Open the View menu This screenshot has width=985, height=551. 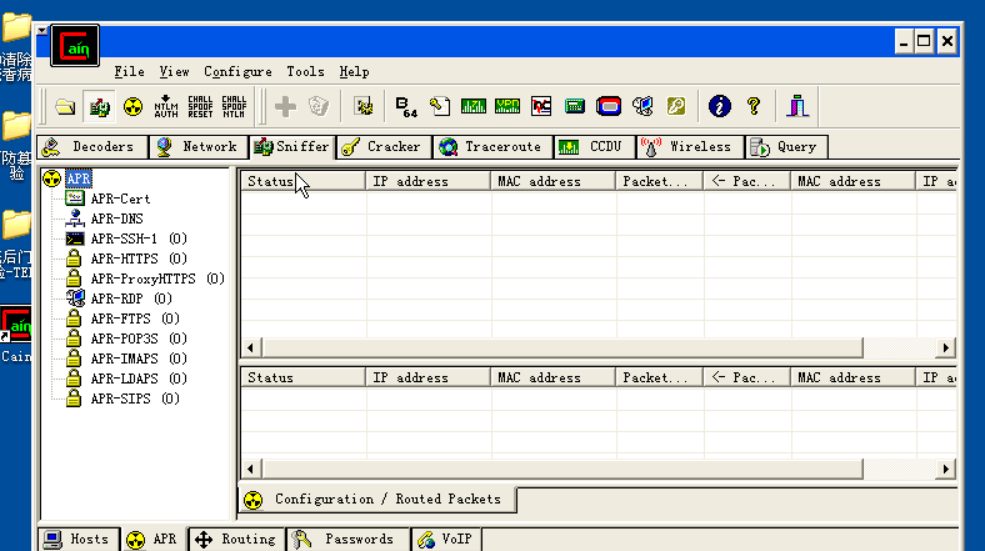[174, 72]
